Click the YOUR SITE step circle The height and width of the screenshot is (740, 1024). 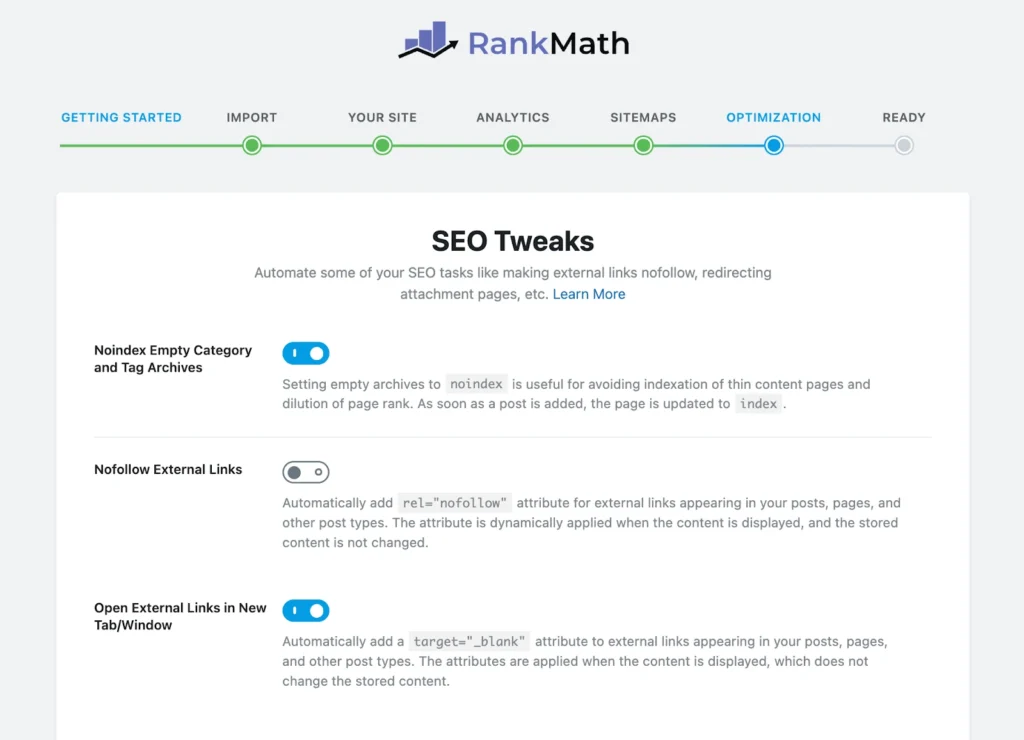click(382, 145)
